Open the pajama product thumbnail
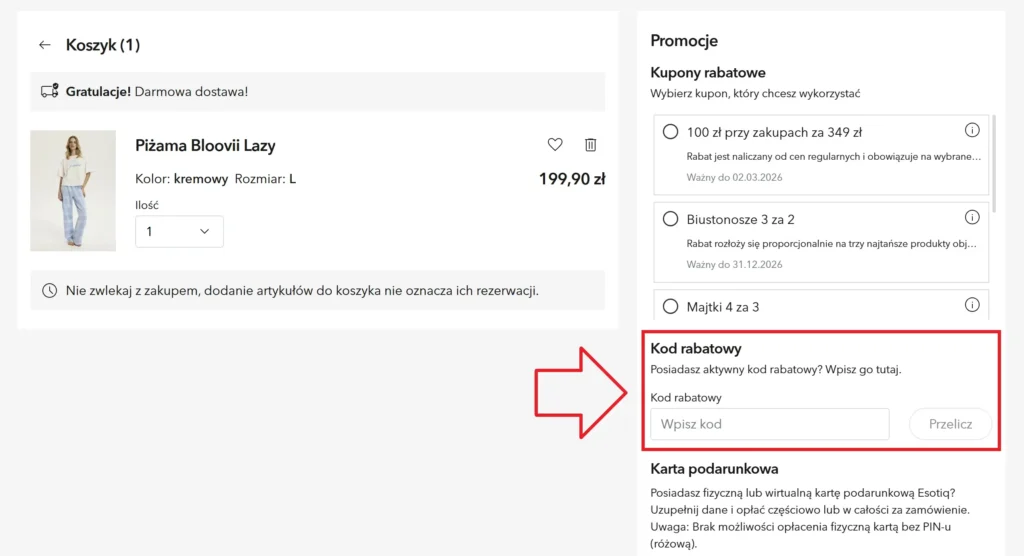Screen dimensions: 1024x556 tap(73, 191)
